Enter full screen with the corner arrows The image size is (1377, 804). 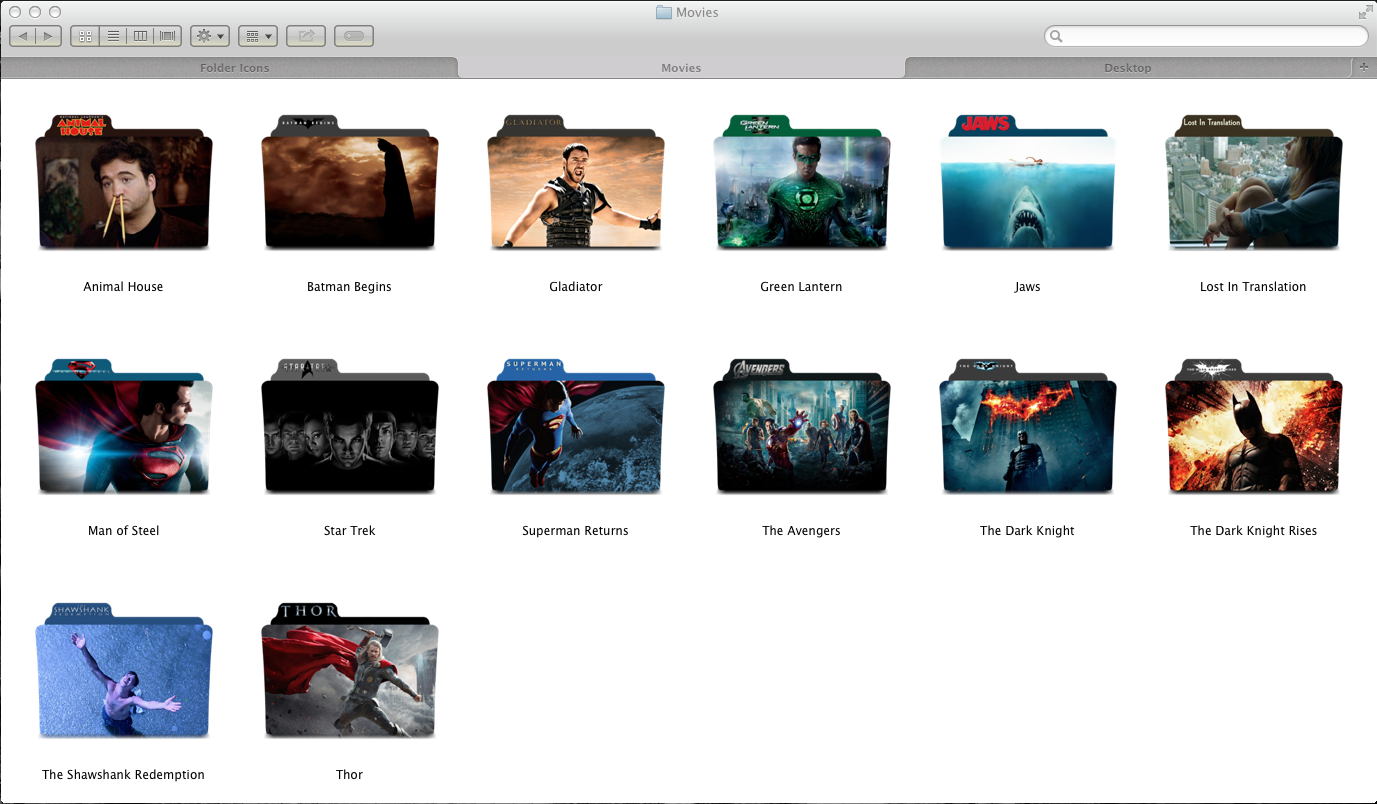tap(1365, 12)
